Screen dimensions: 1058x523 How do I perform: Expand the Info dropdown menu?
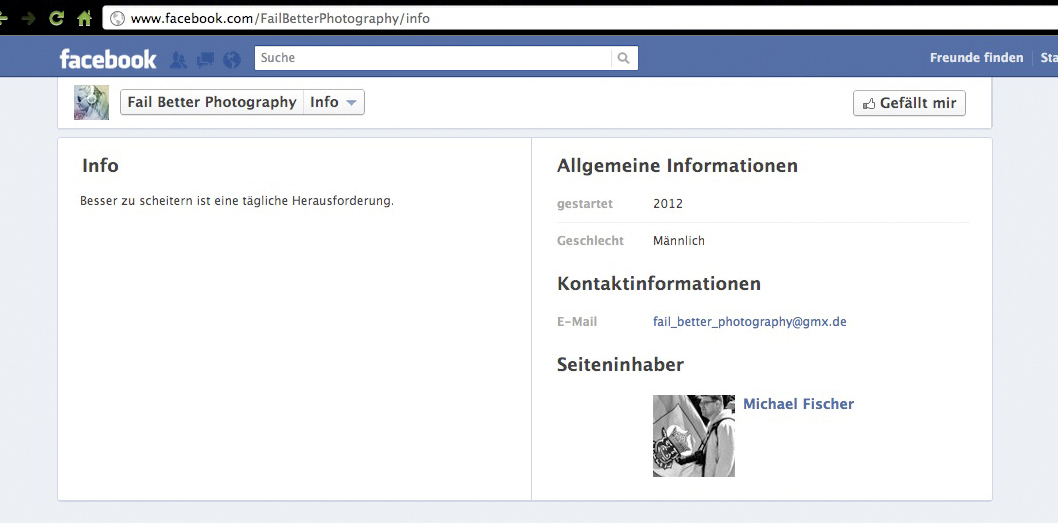point(334,102)
